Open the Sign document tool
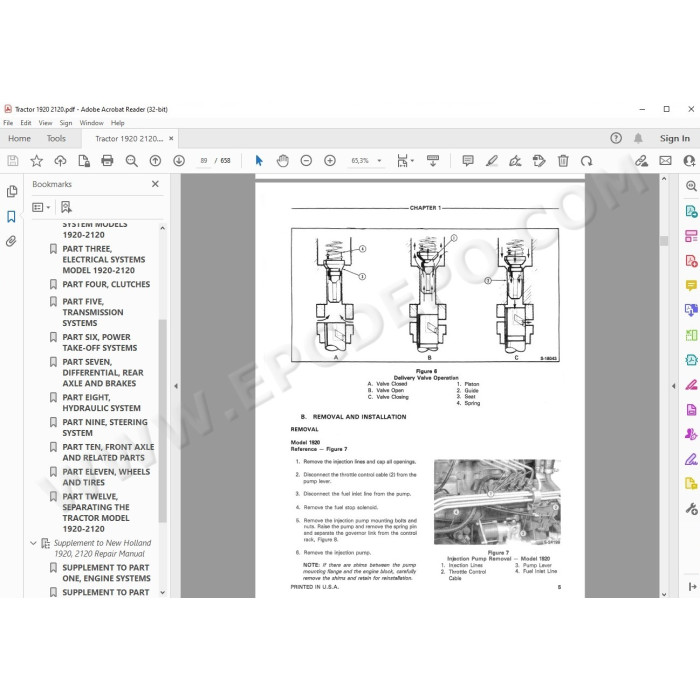This screenshot has height=700, width=700. [515, 161]
